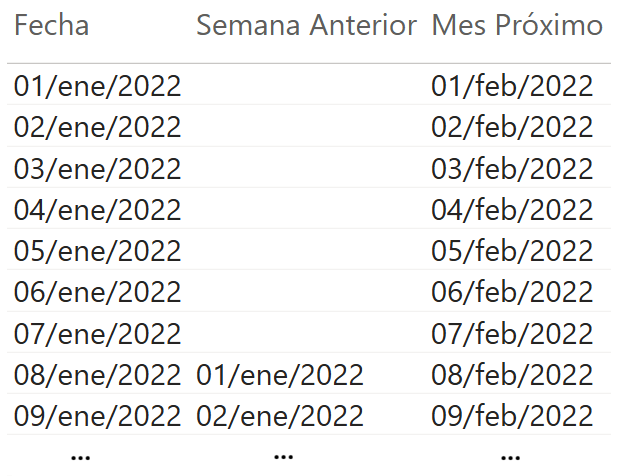The height and width of the screenshot is (476, 624).
Task: Select the 05/ene/2022 cell in Fecha
Action: pyautogui.click(x=97, y=251)
